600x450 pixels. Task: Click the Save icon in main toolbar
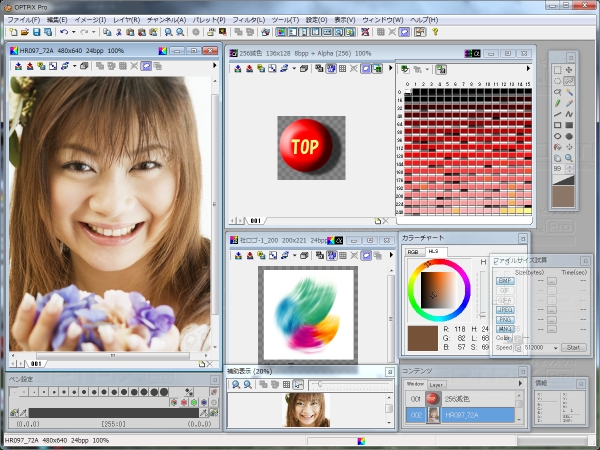point(35,32)
